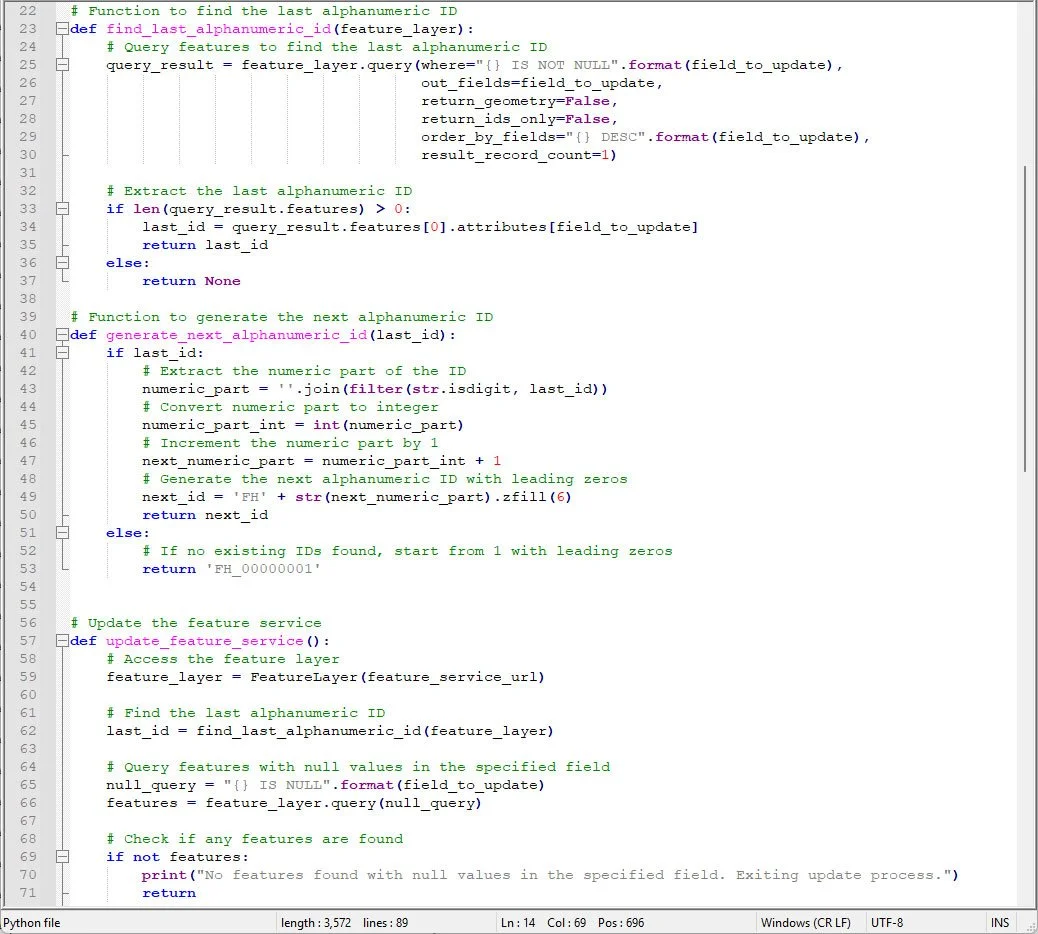Collapse the generate_next_alphanumeric_id function

coord(62,334)
